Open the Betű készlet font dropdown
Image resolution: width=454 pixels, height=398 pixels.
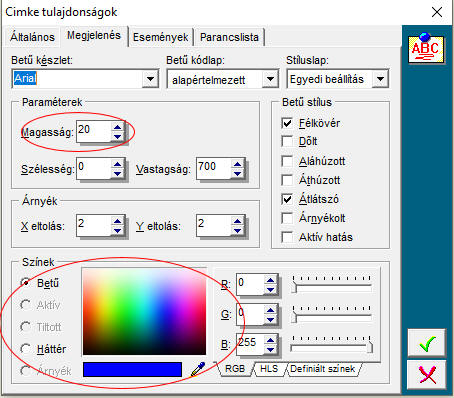coord(150,79)
